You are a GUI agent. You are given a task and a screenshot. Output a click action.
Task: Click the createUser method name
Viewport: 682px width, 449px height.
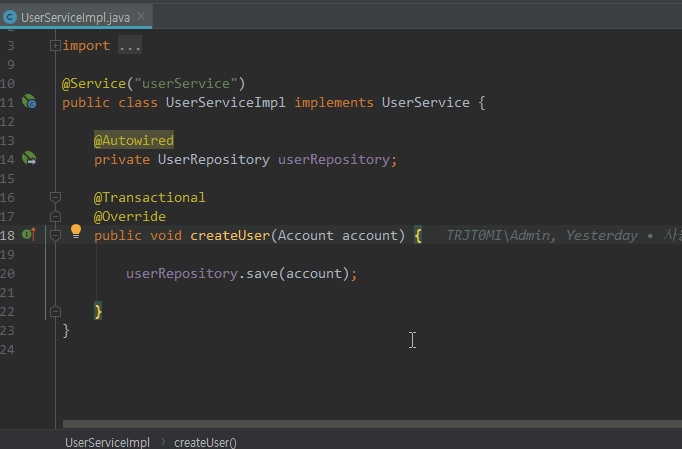230,235
